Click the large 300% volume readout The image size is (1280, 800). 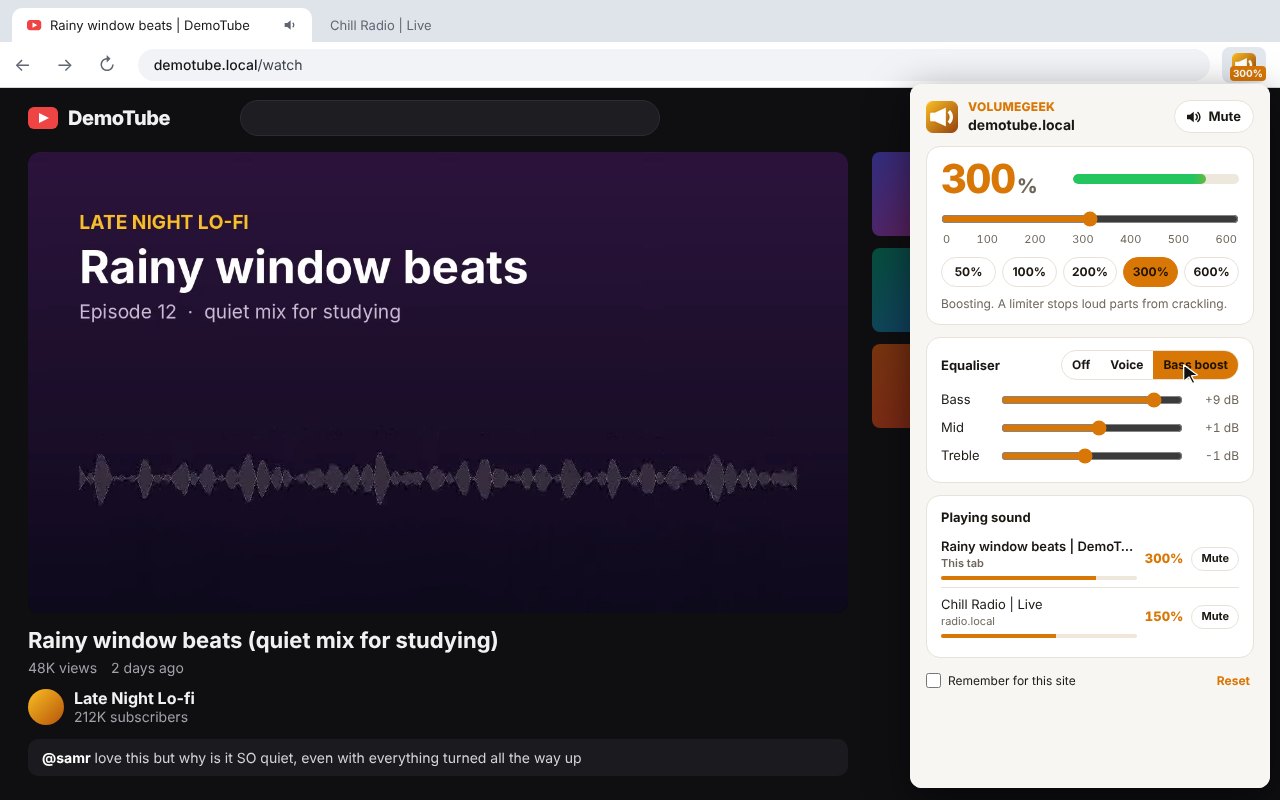[989, 180]
